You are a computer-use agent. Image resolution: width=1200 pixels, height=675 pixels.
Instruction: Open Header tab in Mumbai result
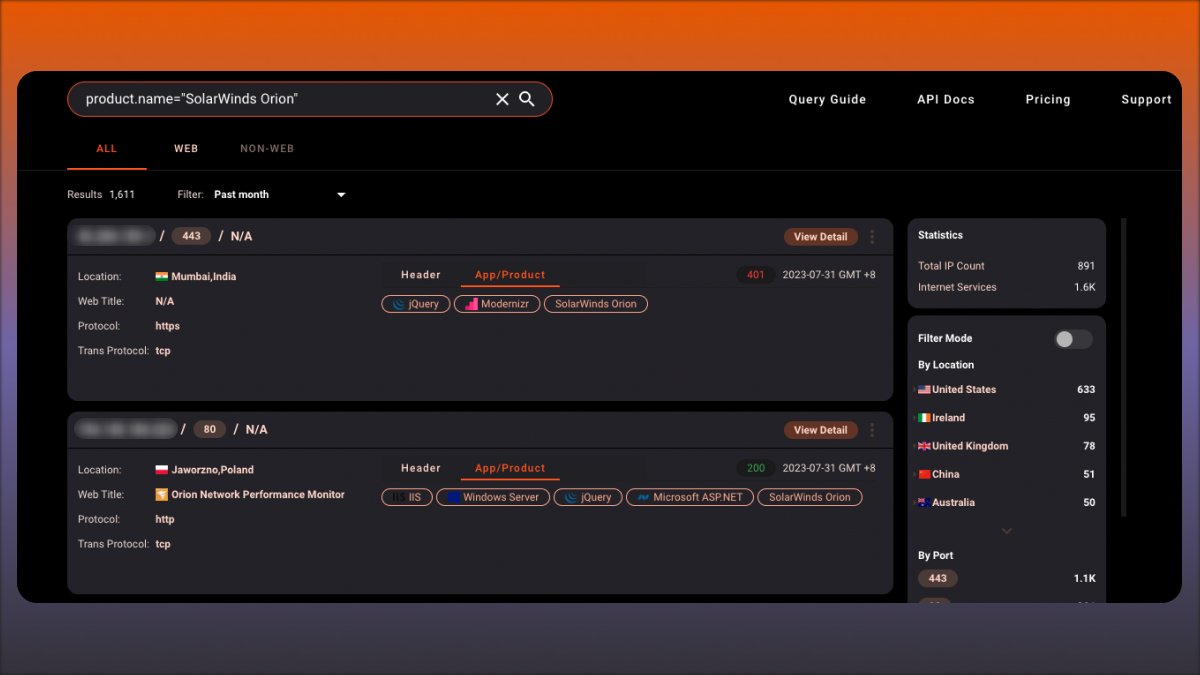click(x=421, y=275)
